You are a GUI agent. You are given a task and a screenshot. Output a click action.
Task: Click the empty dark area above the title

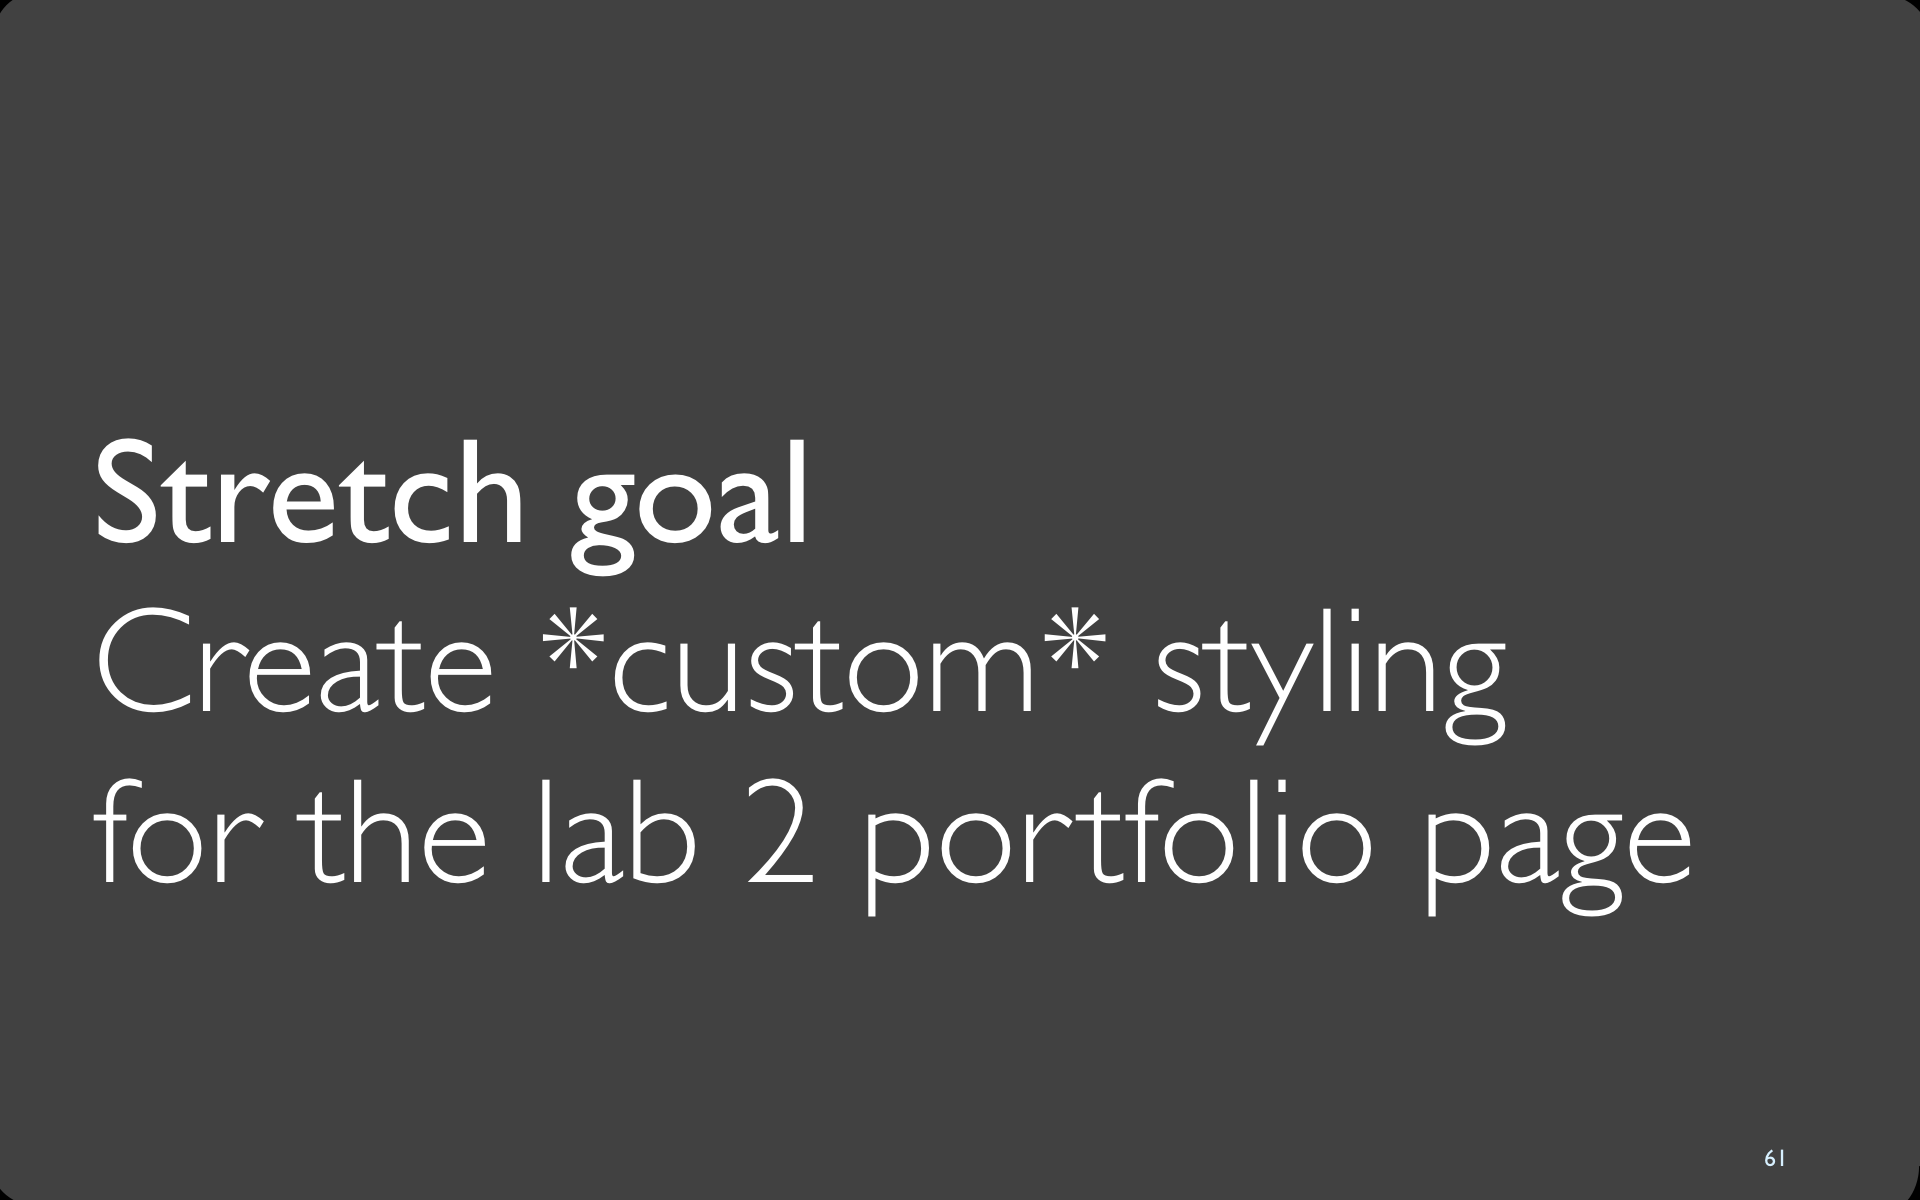960,220
